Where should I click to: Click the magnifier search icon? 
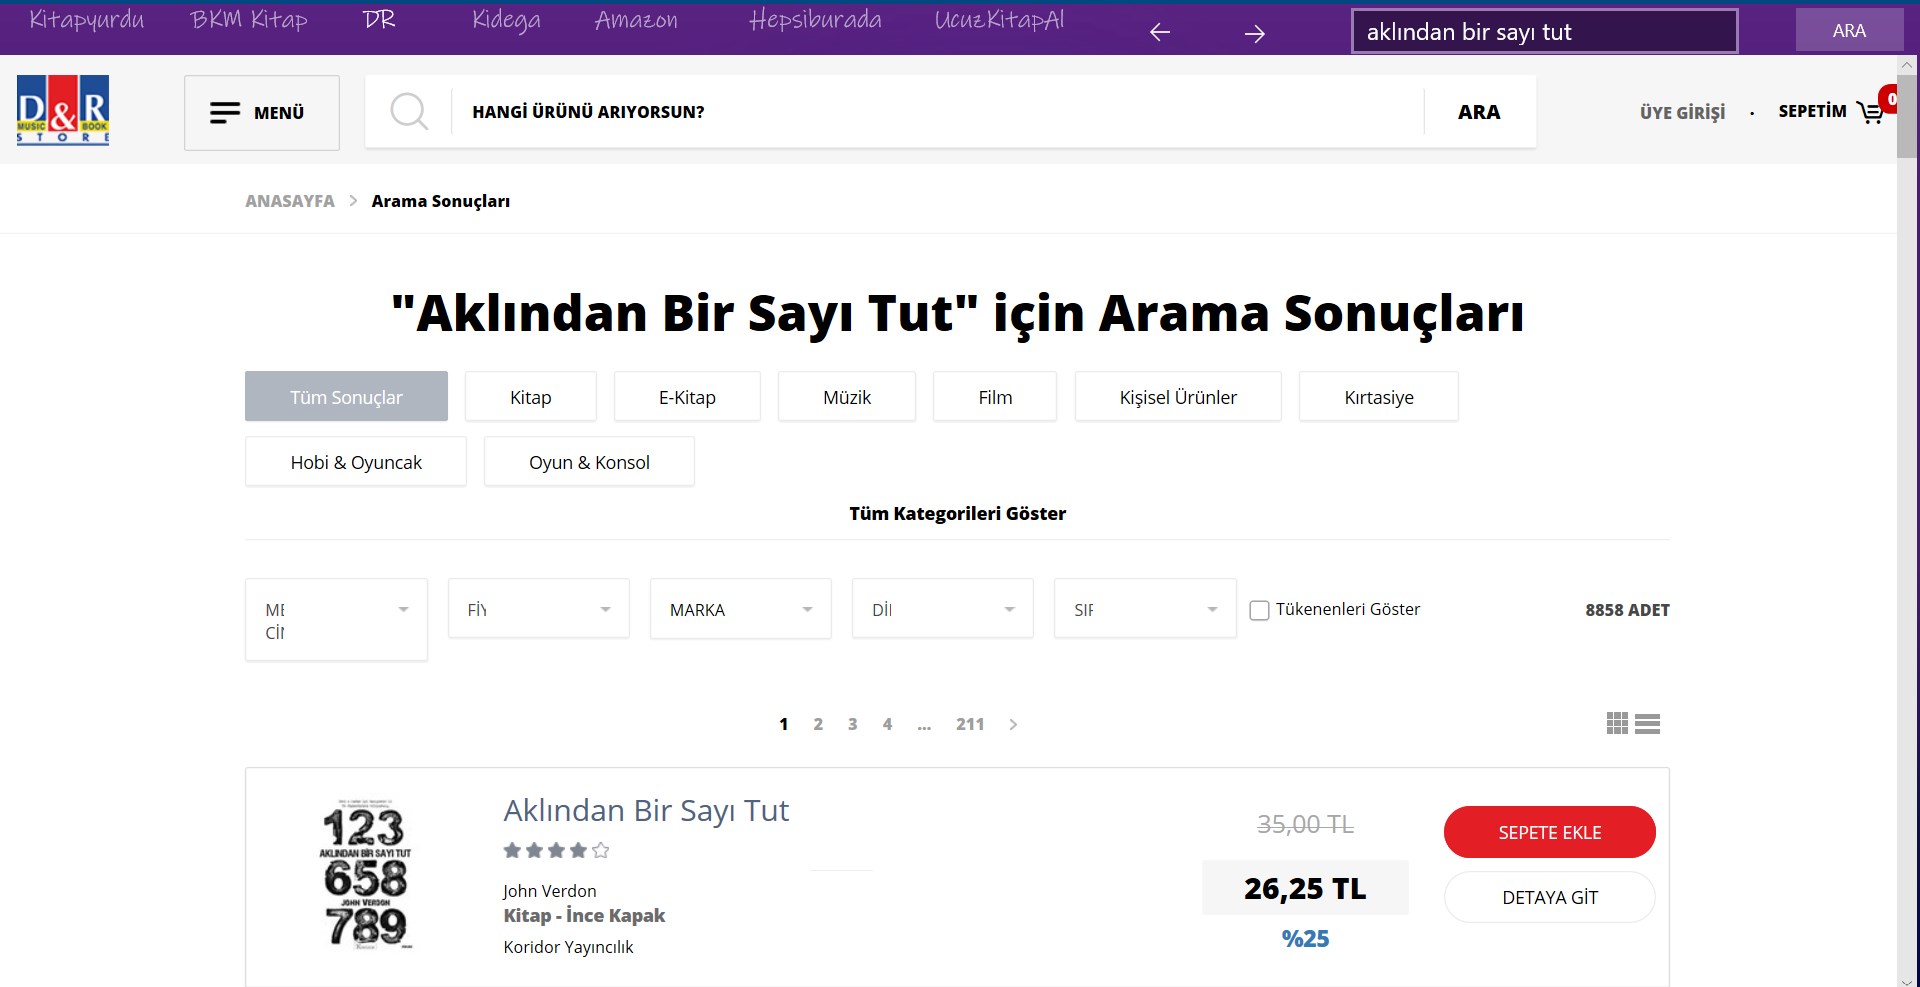[409, 111]
